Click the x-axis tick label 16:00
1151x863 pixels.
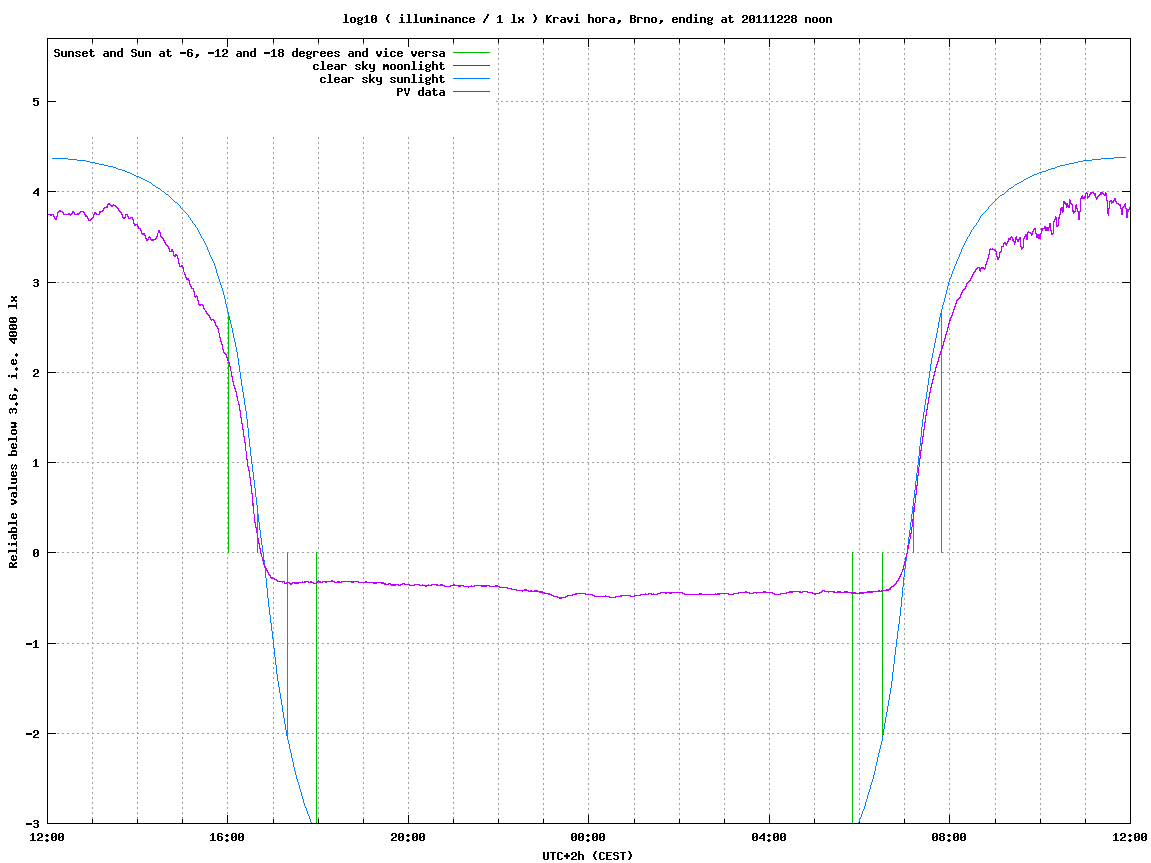pyautogui.click(x=227, y=837)
